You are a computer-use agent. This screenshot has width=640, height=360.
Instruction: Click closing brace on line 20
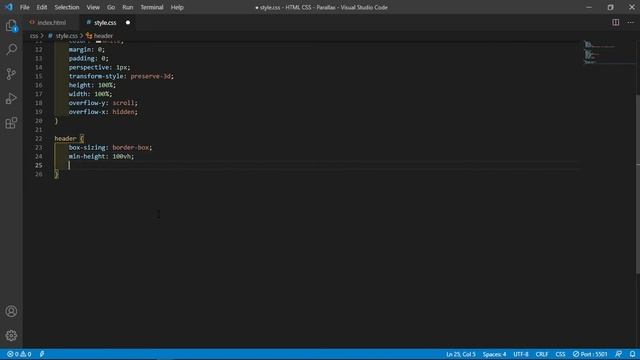tap(56, 121)
